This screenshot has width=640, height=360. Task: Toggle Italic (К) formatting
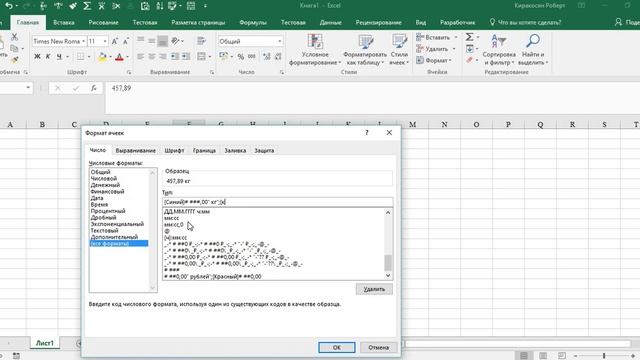pyautogui.click(x=48, y=56)
